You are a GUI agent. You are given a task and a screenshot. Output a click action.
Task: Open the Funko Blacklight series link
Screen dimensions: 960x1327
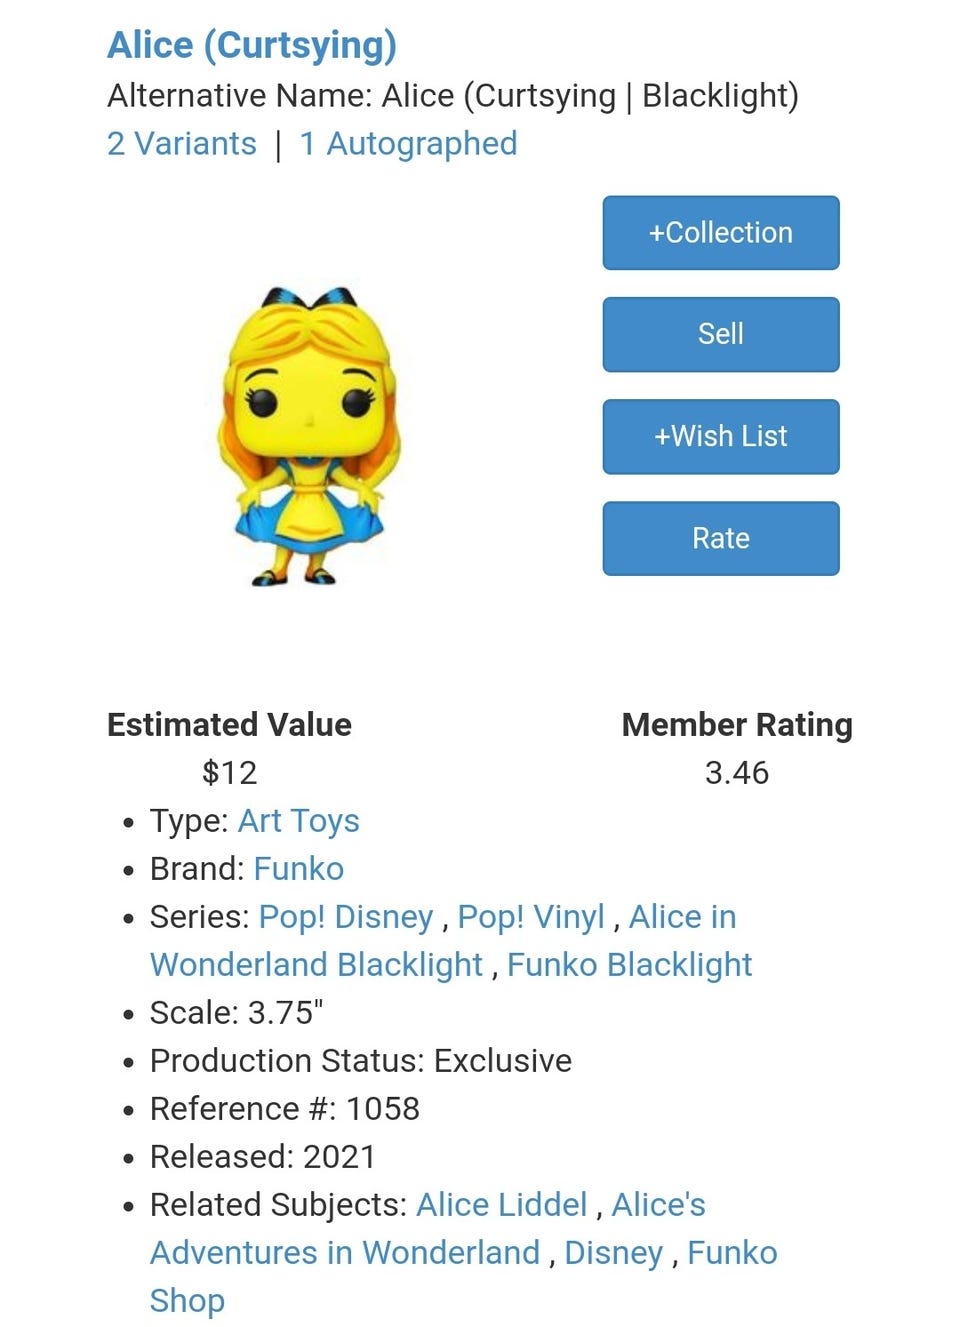(x=630, y=965)
